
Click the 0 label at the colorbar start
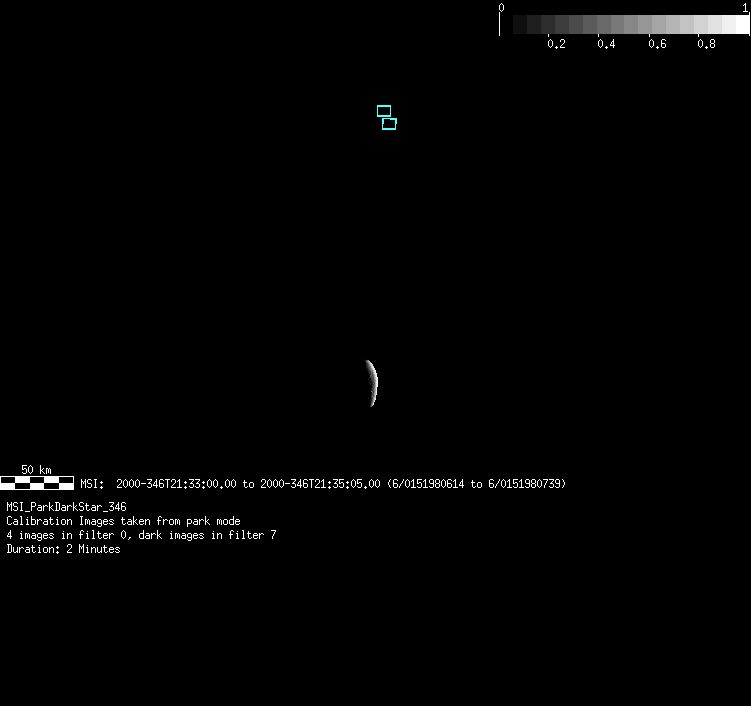click(x=501, y=8)
